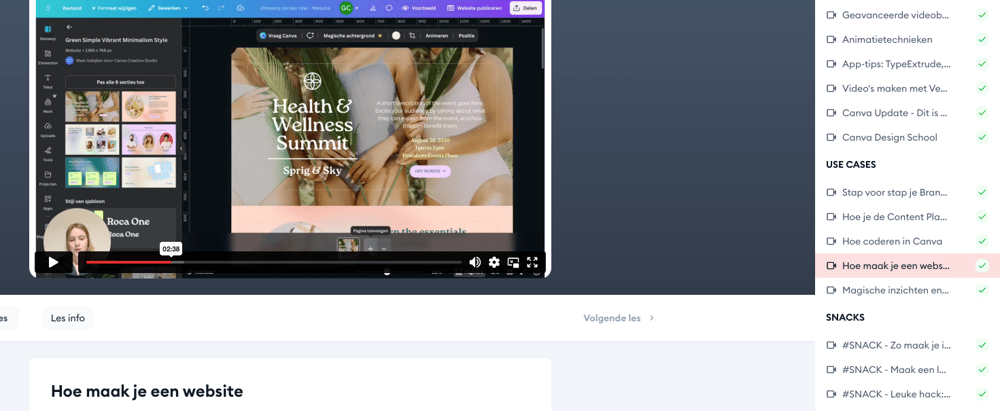Click the video icon beside #SNACK - Maak een l...
This screenshot has height=411, width=1000.
(x=831, y=370)
